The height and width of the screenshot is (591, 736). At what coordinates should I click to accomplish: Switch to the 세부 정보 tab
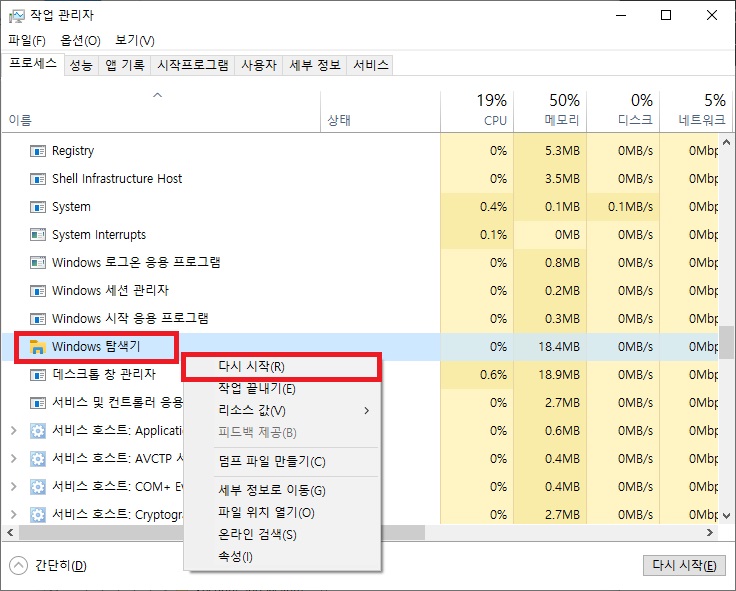pos(314,65)
